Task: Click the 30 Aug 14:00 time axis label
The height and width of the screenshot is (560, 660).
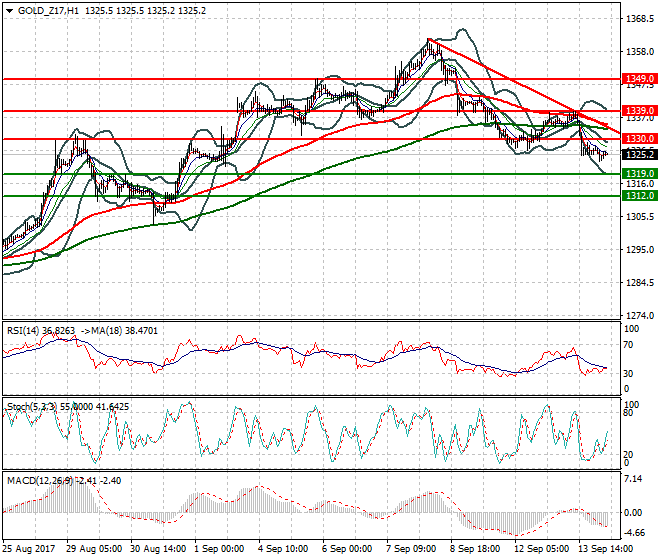Action: [158, 549]
